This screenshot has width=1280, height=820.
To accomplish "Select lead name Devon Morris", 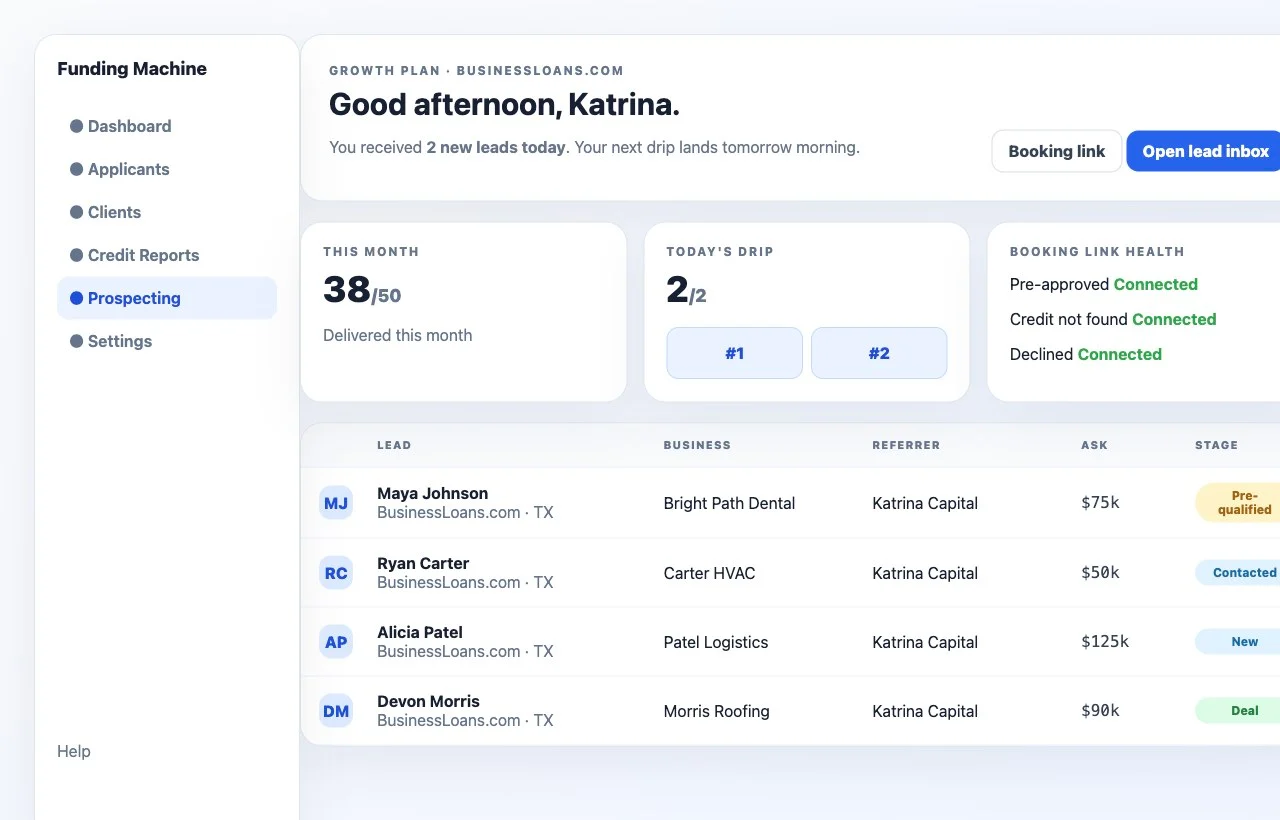I will click(428, 701).
